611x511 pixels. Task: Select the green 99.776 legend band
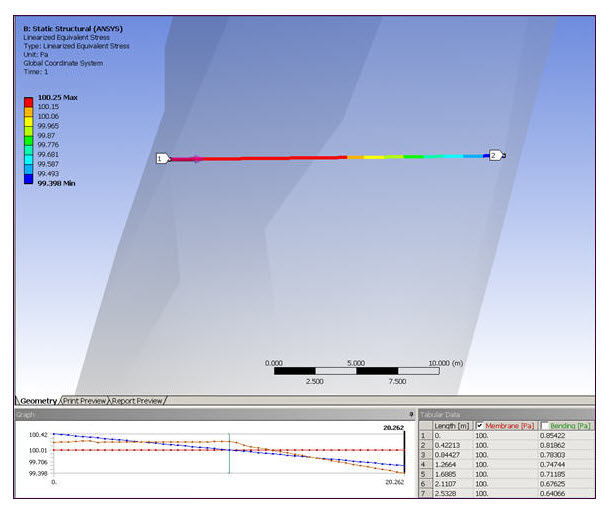point(29,145)
